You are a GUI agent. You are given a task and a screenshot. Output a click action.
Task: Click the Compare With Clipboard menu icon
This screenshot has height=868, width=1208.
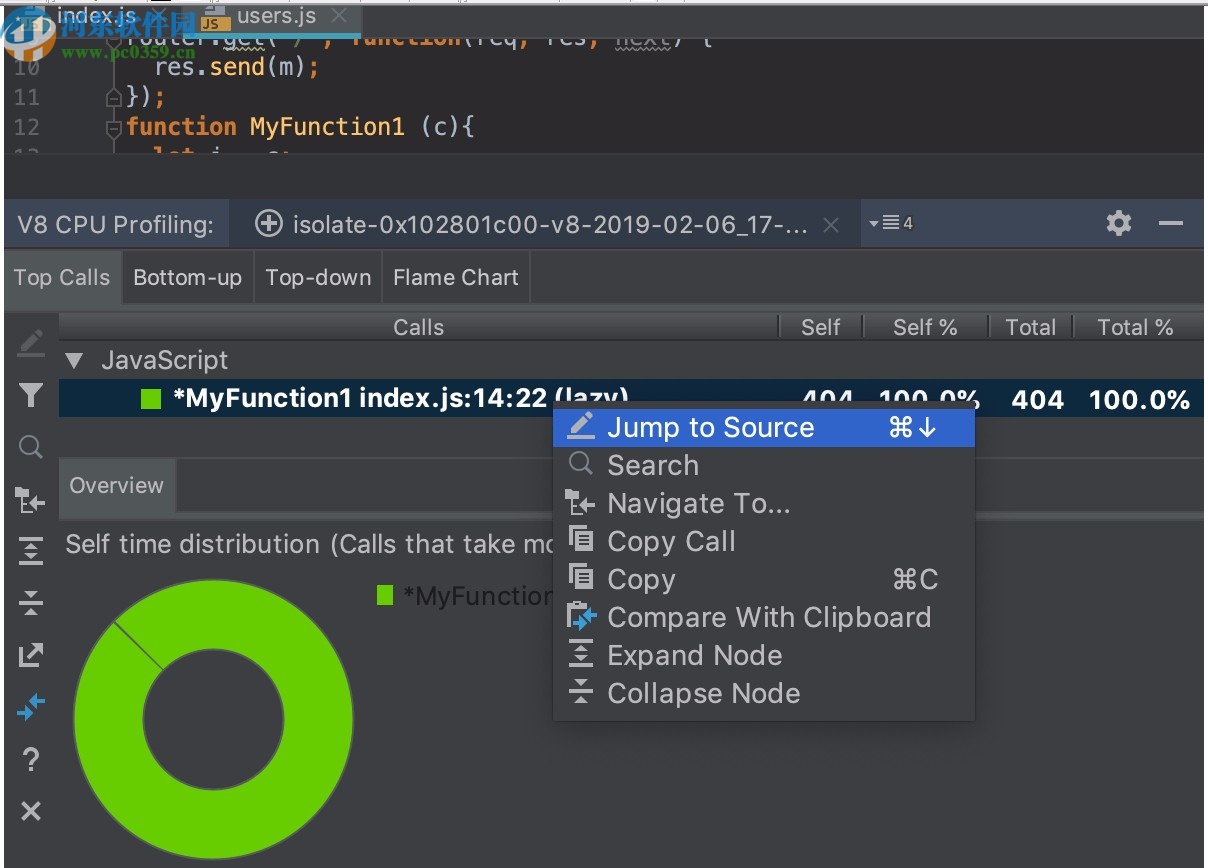(580, 617)
